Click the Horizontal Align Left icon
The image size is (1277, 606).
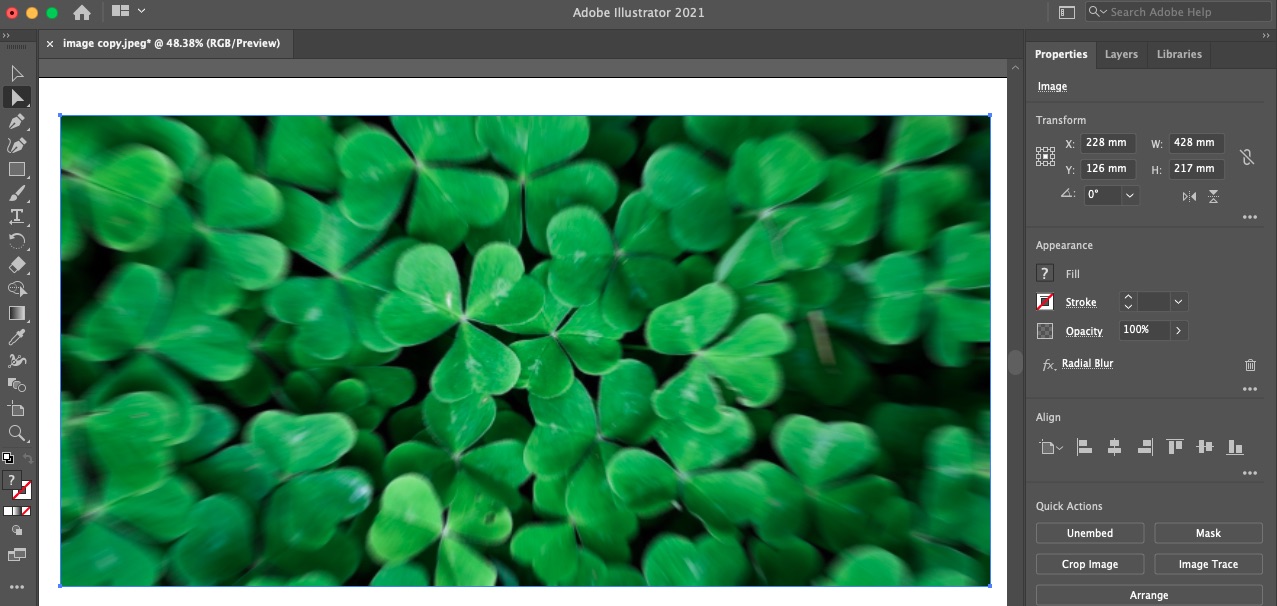pyautogui.click(x=1084, y=447)
